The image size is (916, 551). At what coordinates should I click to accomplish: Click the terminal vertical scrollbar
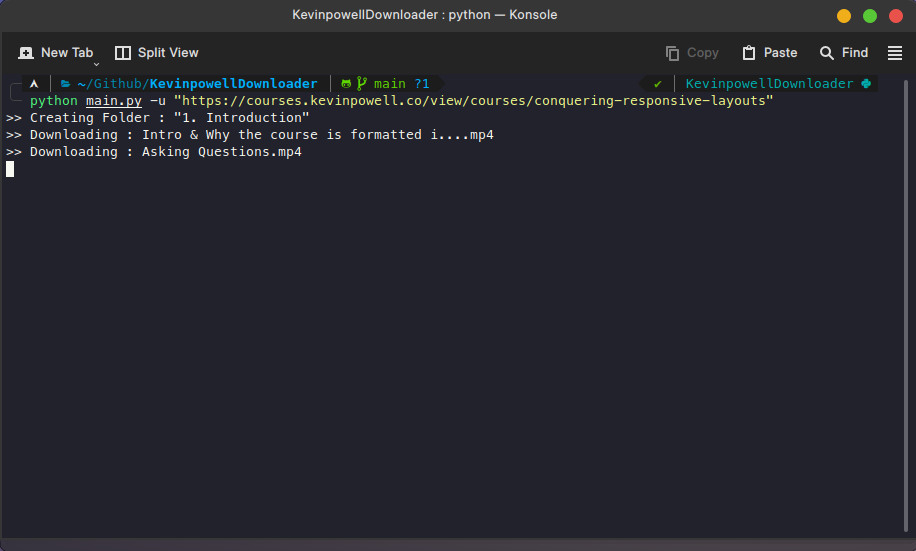[x=906, y=306]
